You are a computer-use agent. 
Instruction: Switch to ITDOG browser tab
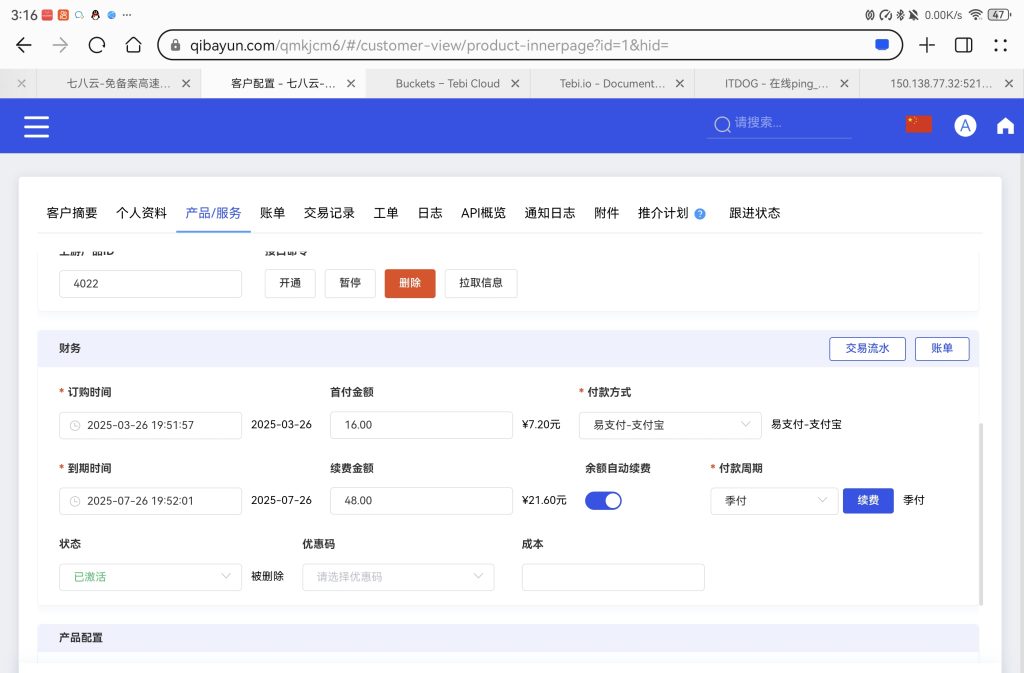coord(776,84)
